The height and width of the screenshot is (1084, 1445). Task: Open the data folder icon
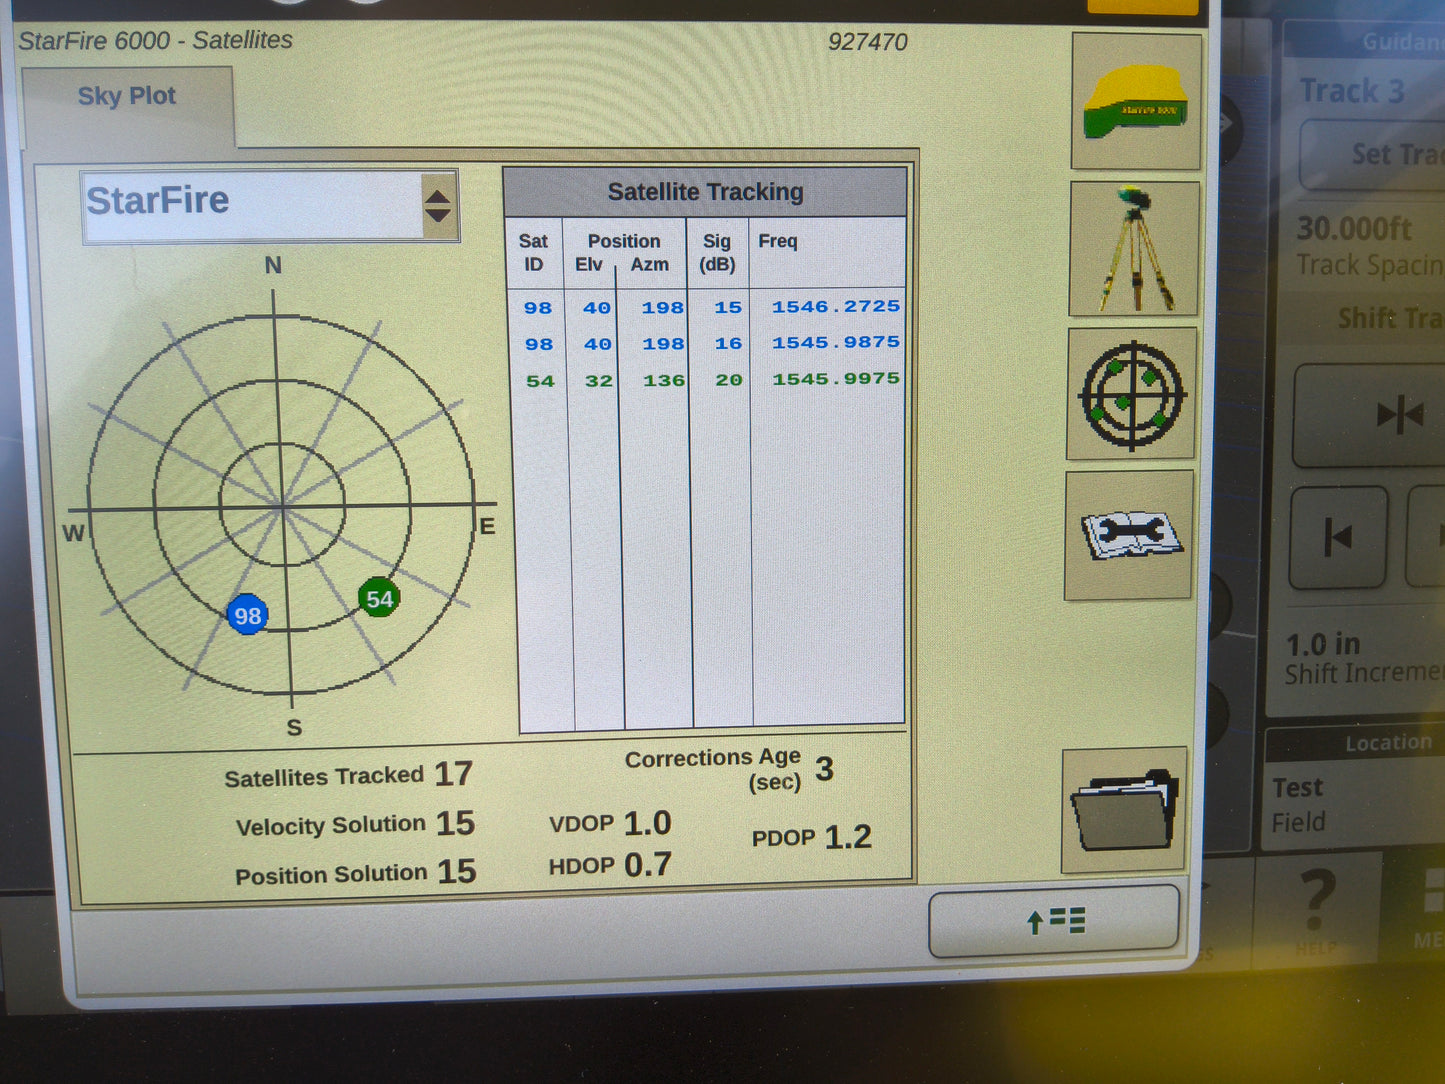coord(1122,810)
